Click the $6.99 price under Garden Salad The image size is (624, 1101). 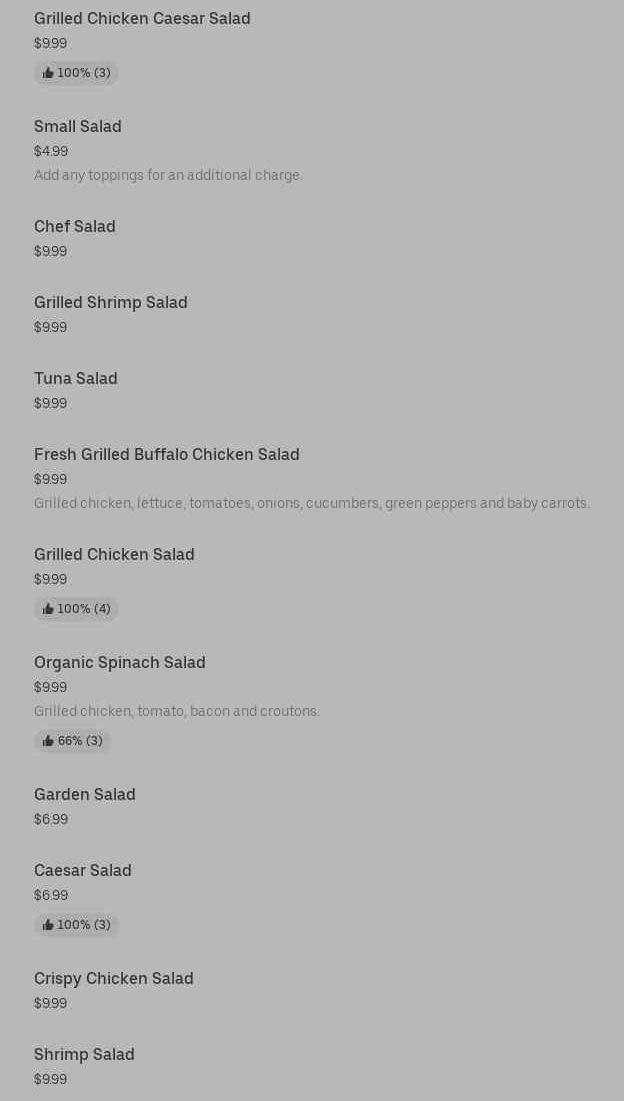[51, 819]
